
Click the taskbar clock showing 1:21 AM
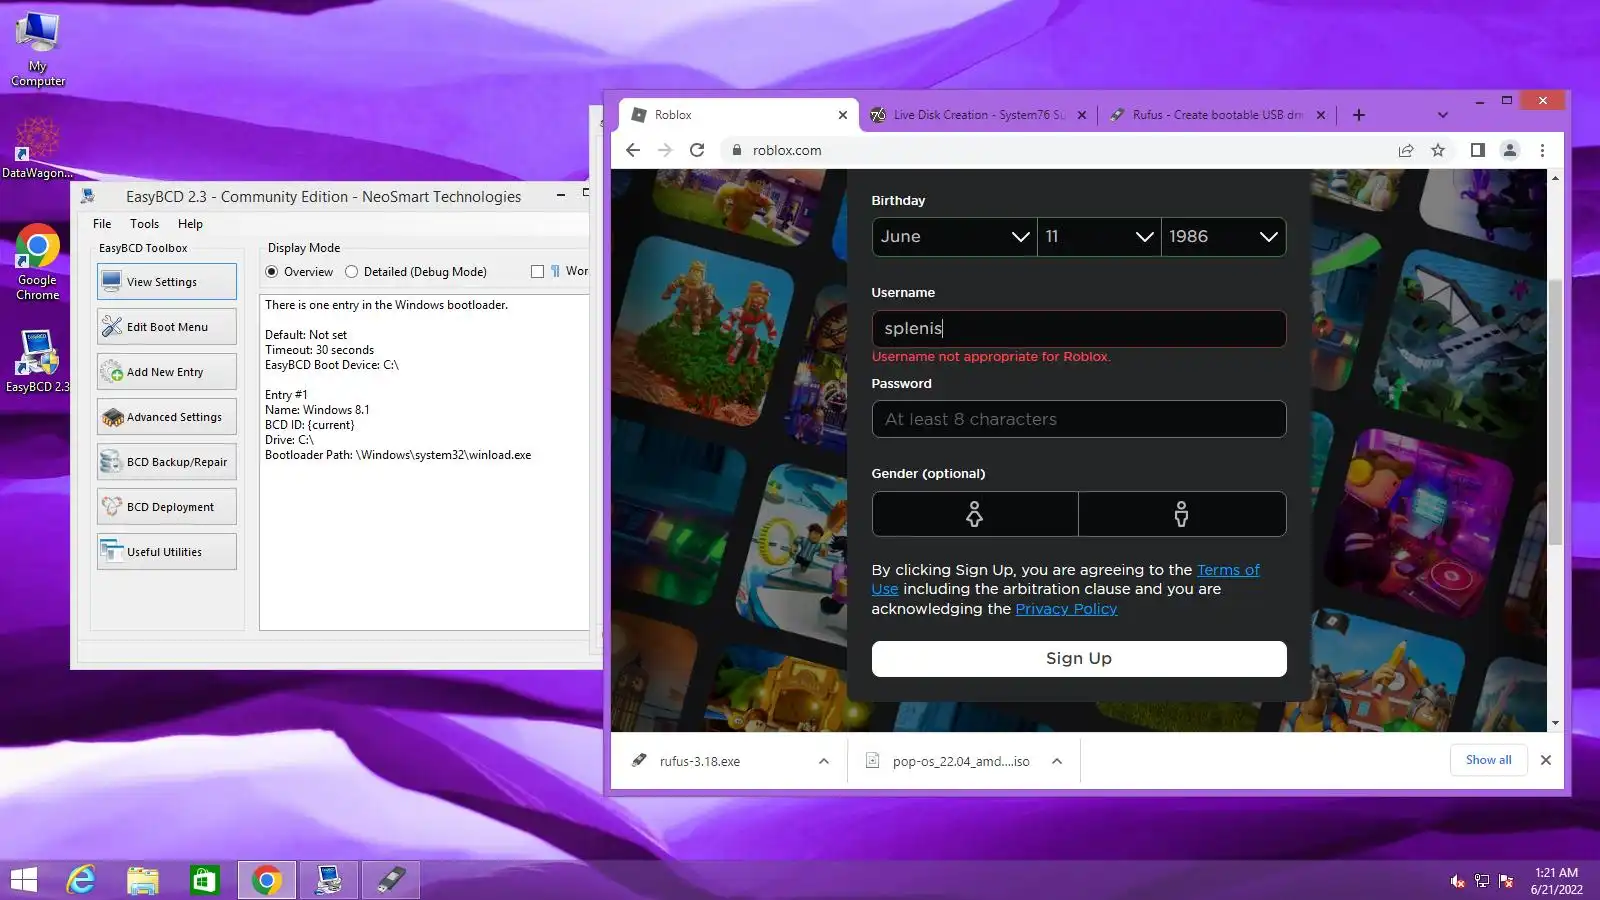pos(1556,880)
